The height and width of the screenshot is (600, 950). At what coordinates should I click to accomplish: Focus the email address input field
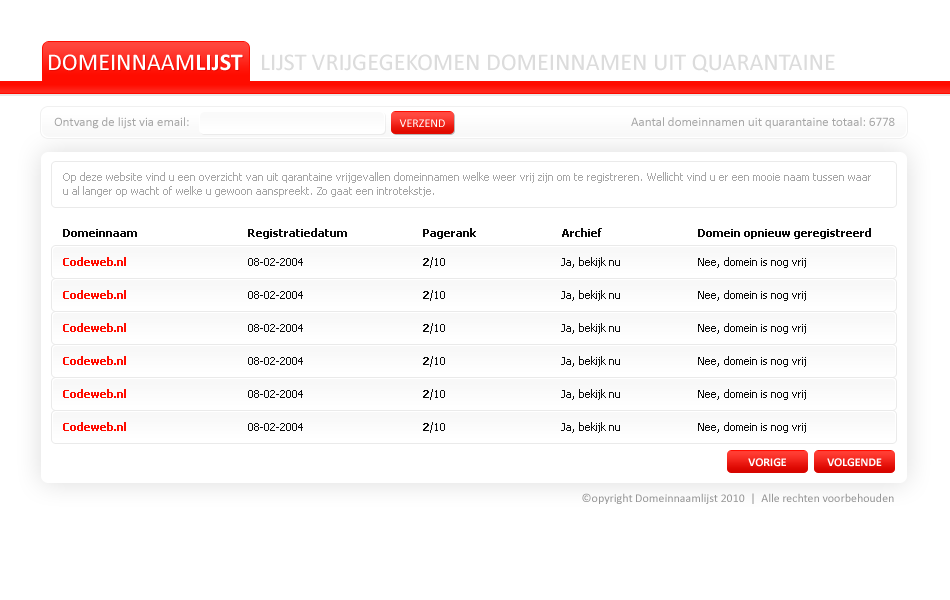click(x=293, y=123)
